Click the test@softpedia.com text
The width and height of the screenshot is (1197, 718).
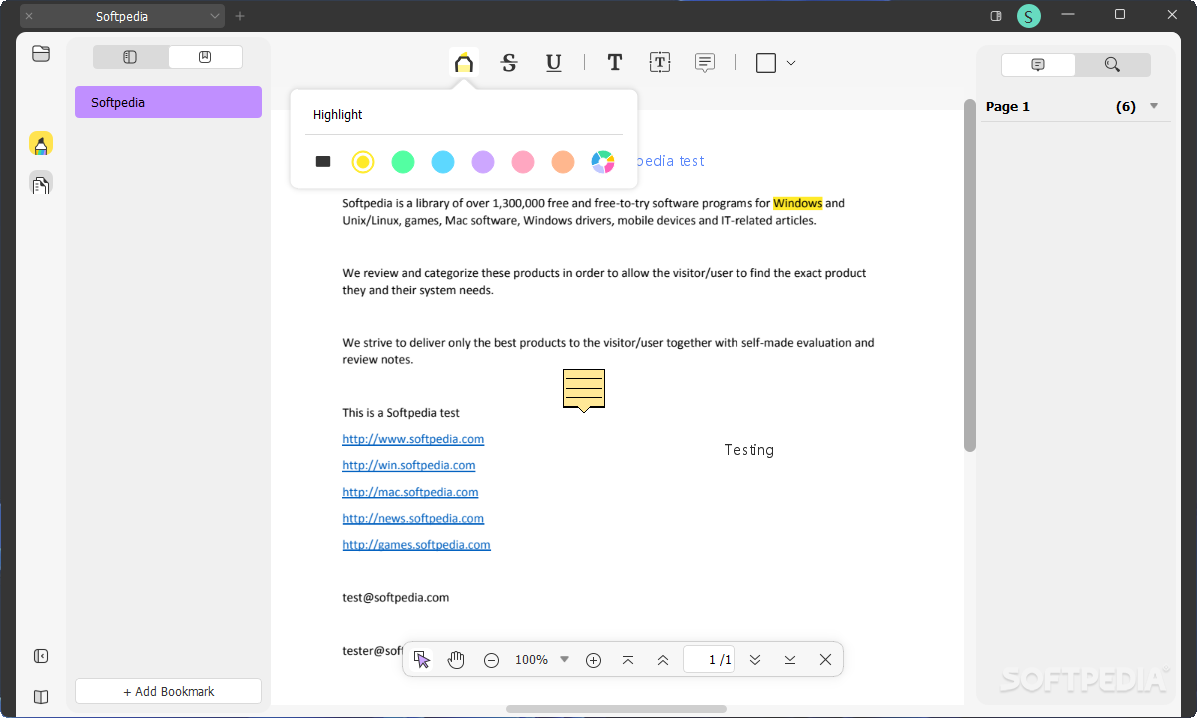pos(395,597)
